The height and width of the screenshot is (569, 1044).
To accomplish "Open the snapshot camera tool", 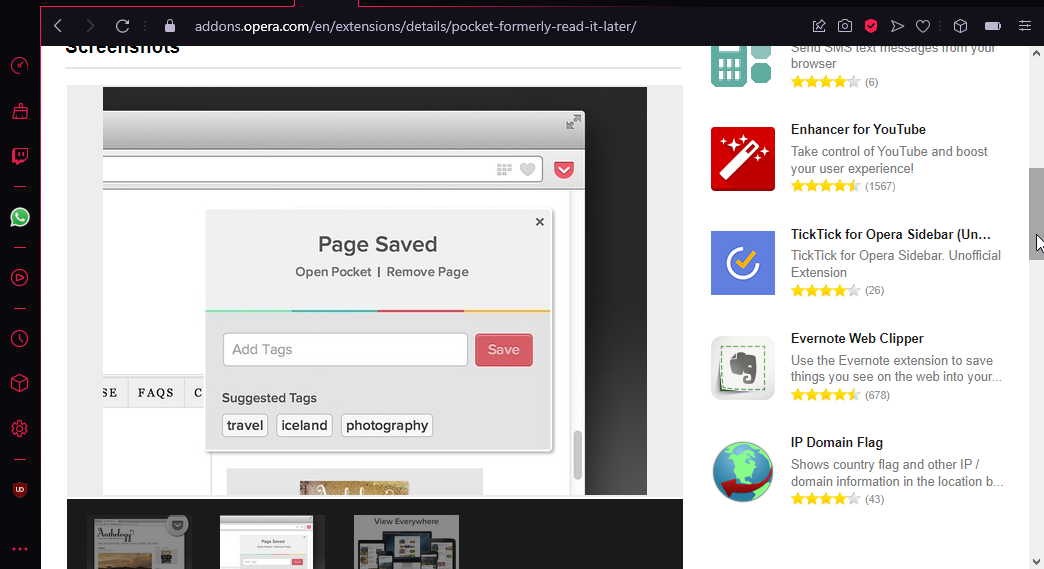I will pyautogui.click(x=845, y=26).
